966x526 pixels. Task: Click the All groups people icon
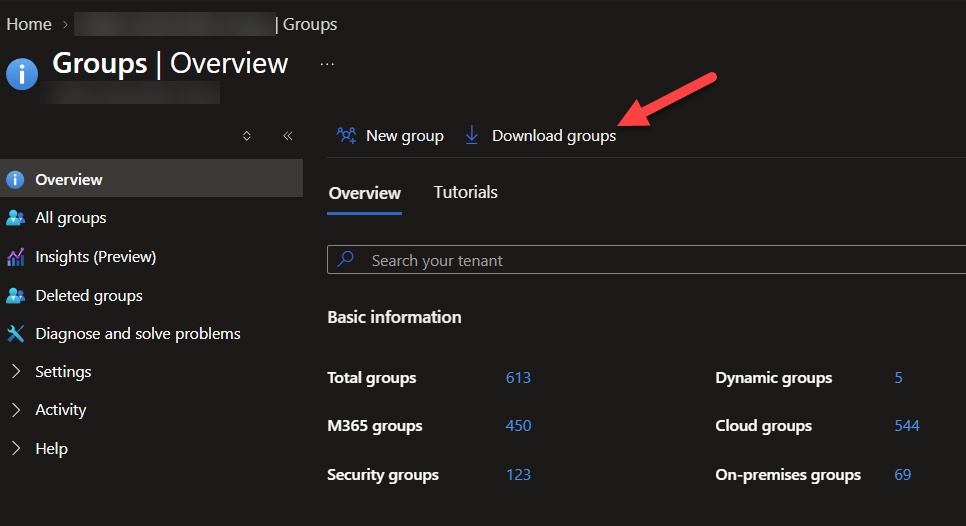point(15,217)
